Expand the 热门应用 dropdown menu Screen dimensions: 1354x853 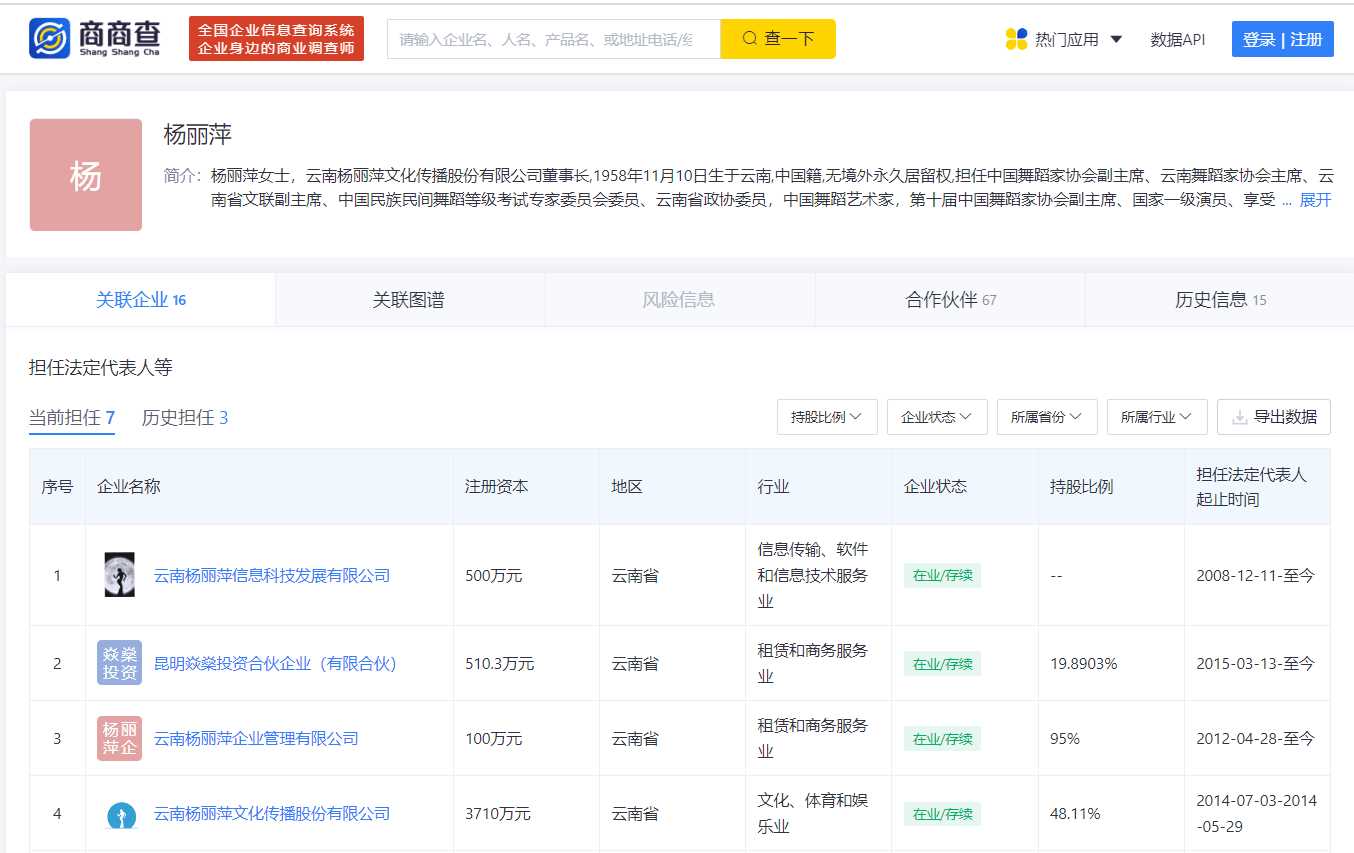[x=1116, y=40]
